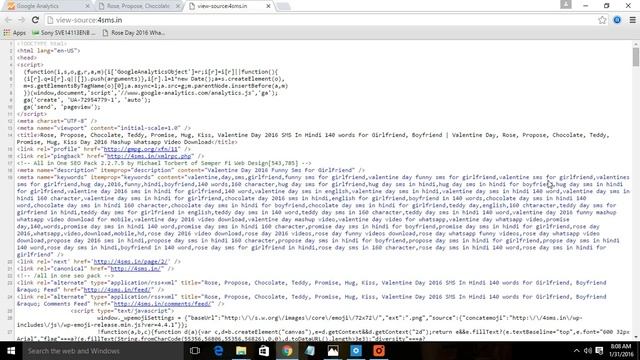Open the 4sms.in/feed/ link in source
This screenshot has height=360, width=640.
(117, 290)
